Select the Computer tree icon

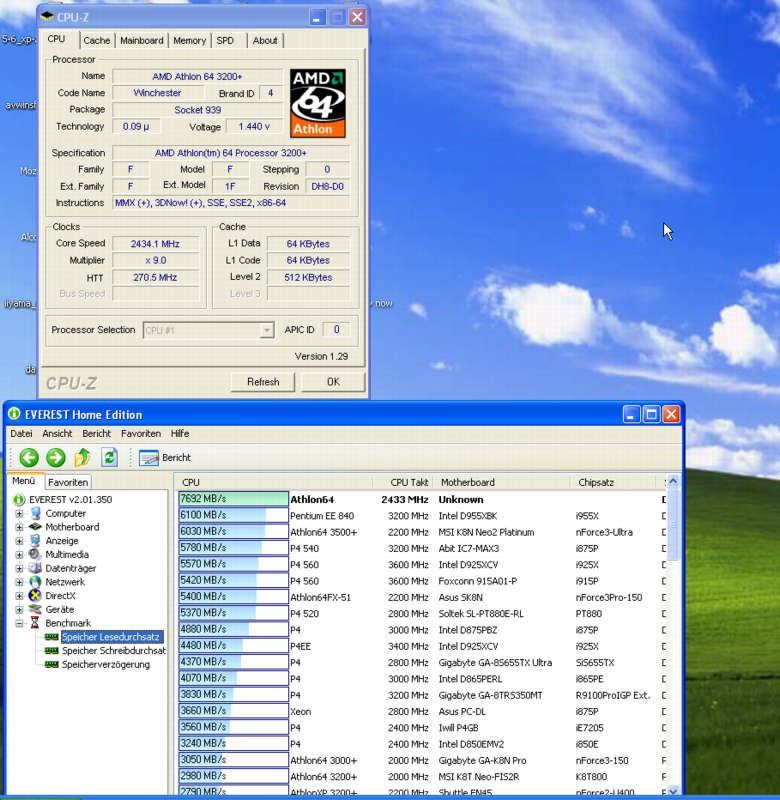point(35,513)
